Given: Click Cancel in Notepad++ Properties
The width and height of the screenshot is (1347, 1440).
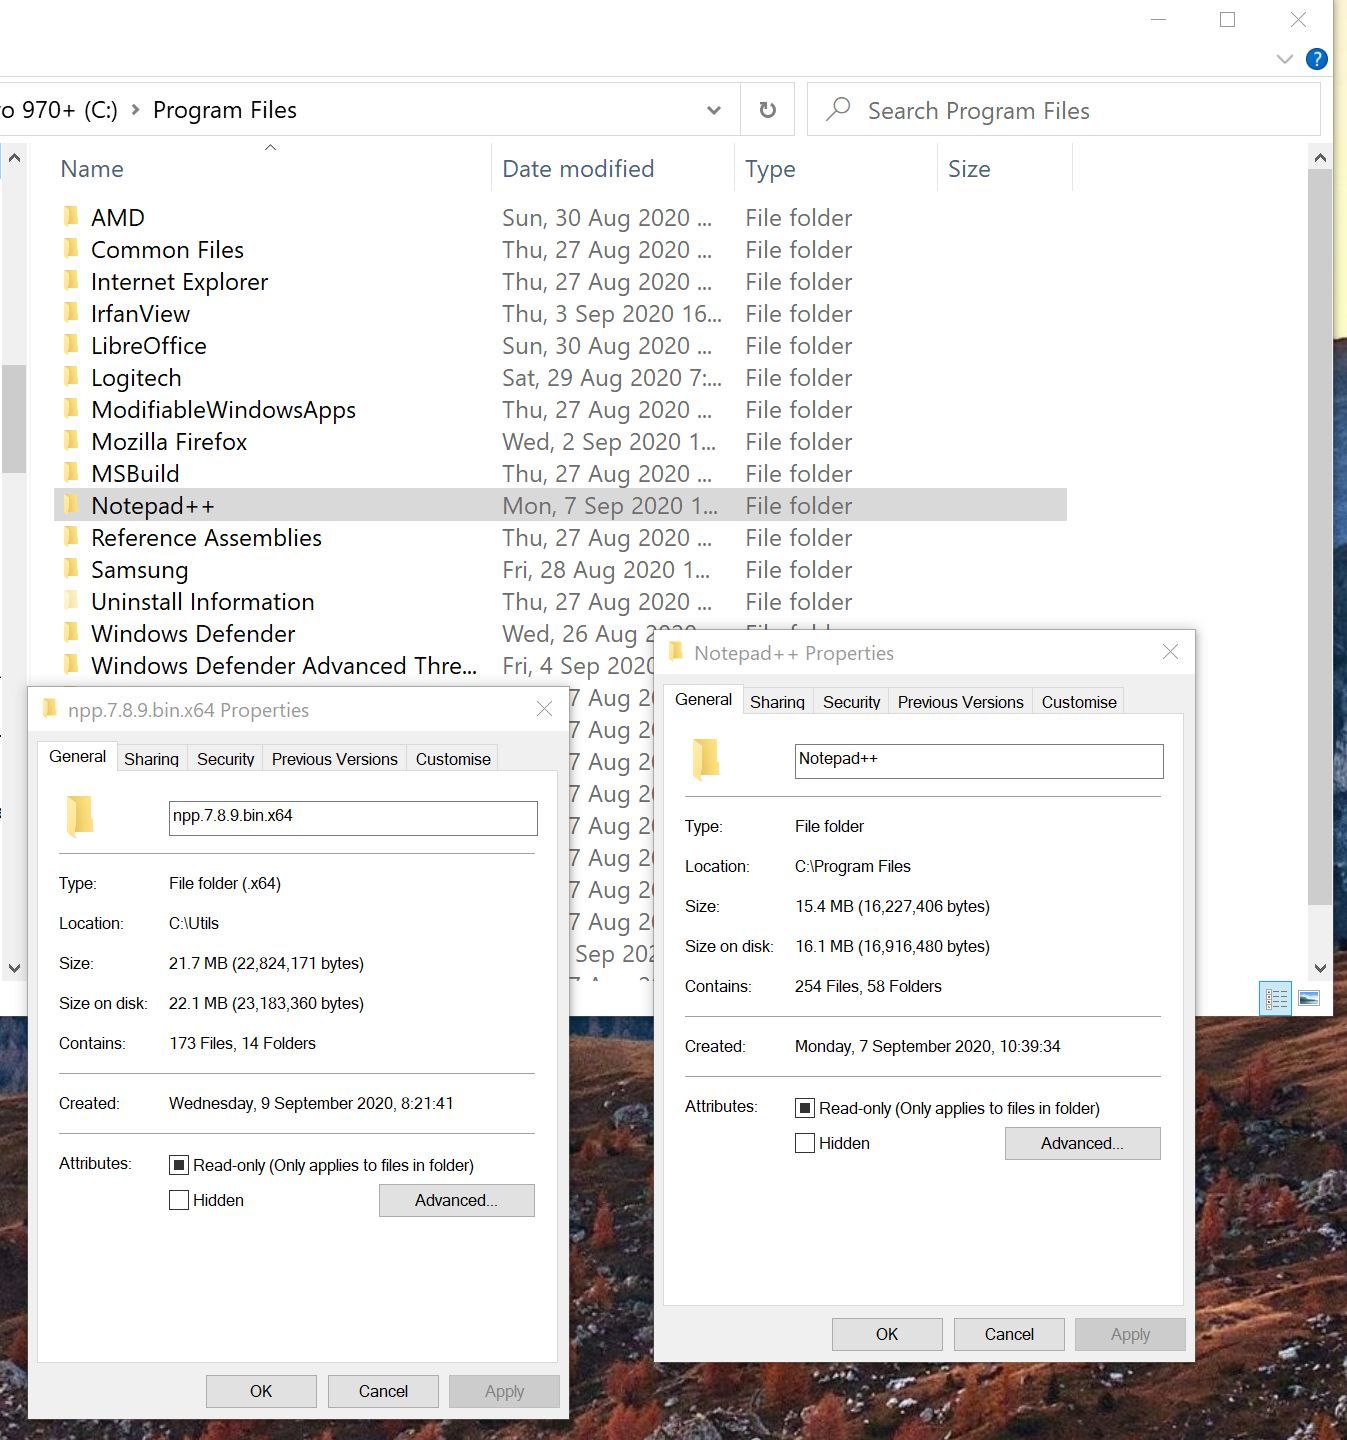Looking at the screenshot, I should click(x=1009, y=1334).
